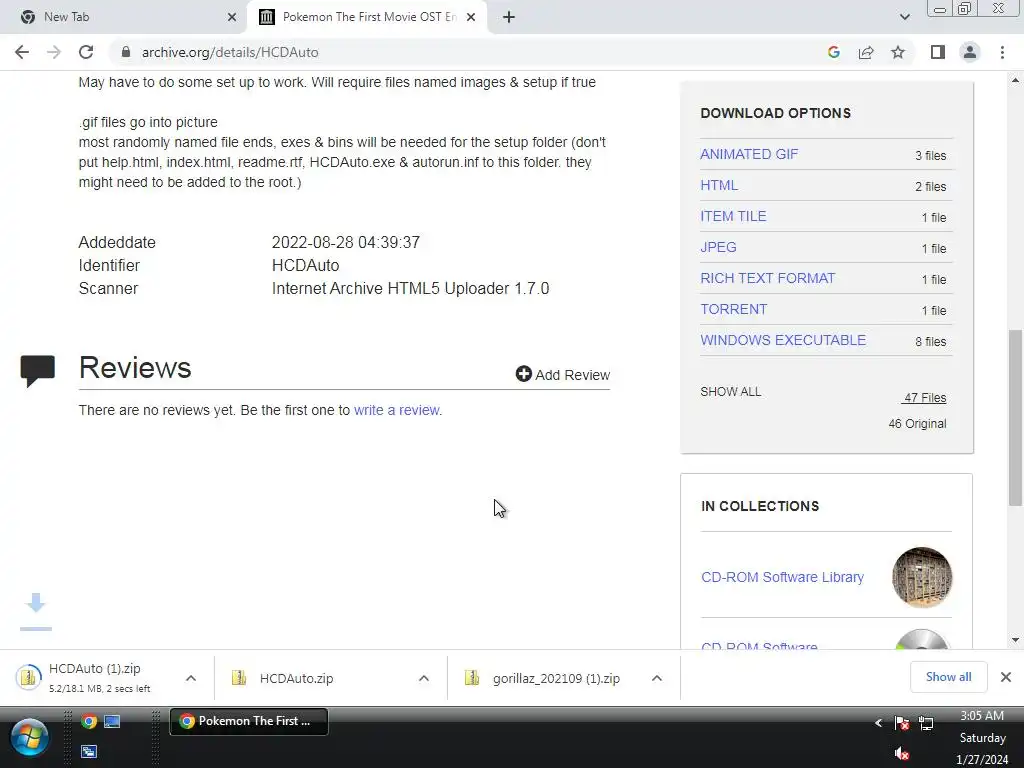This screenshot has height=768, width=1024.
Task: Click the Reviews speech bubble icon
Action: click(37, 370)
